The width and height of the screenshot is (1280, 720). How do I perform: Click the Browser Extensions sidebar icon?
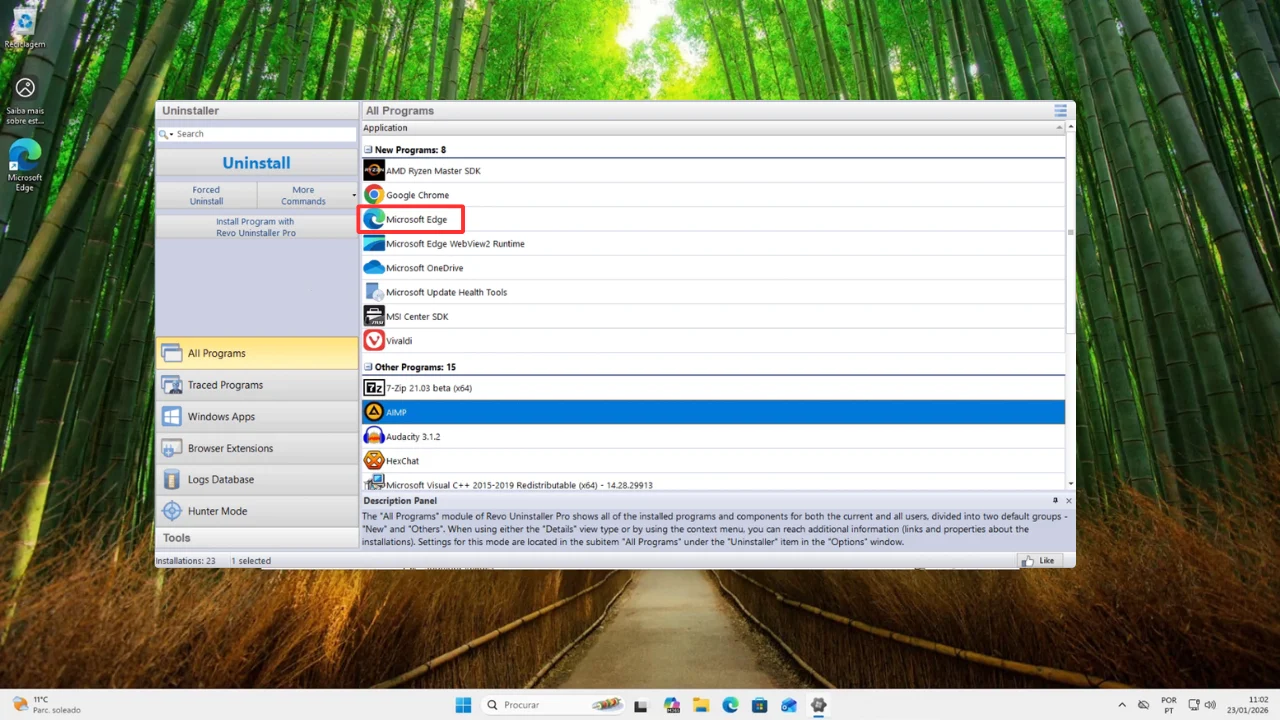click(172, 448)
